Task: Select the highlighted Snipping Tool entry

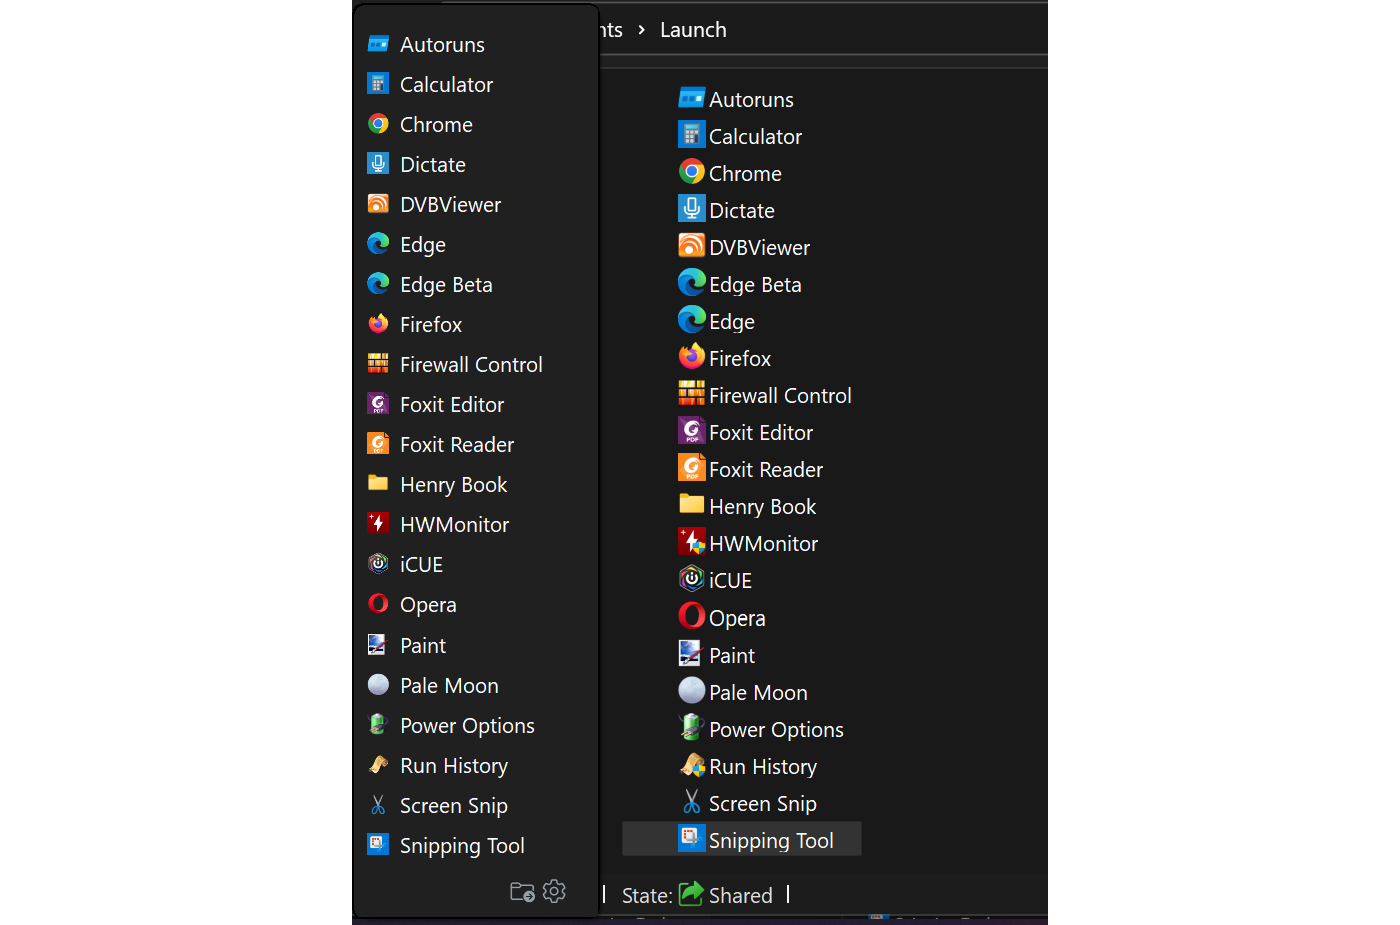Action: pos(771,840)
